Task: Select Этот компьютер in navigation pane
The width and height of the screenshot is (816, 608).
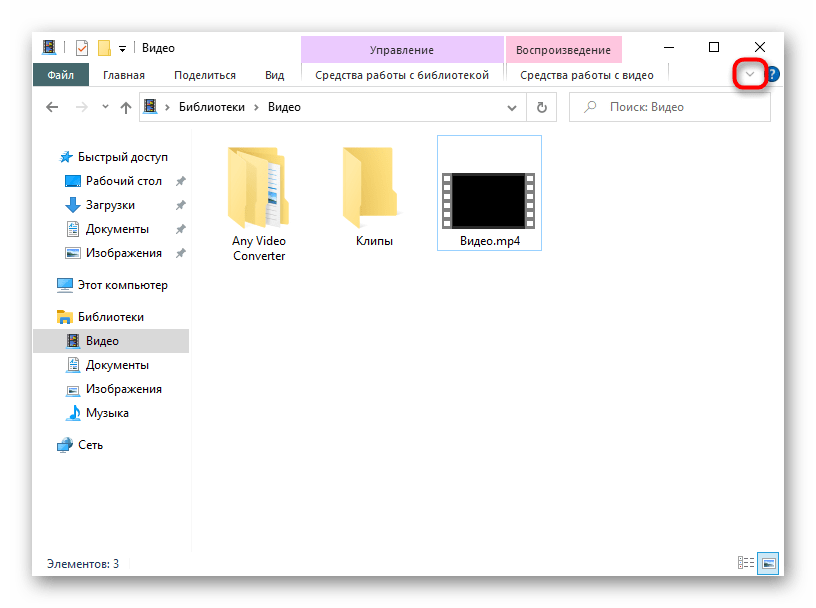Action: [x=123, y=285]
